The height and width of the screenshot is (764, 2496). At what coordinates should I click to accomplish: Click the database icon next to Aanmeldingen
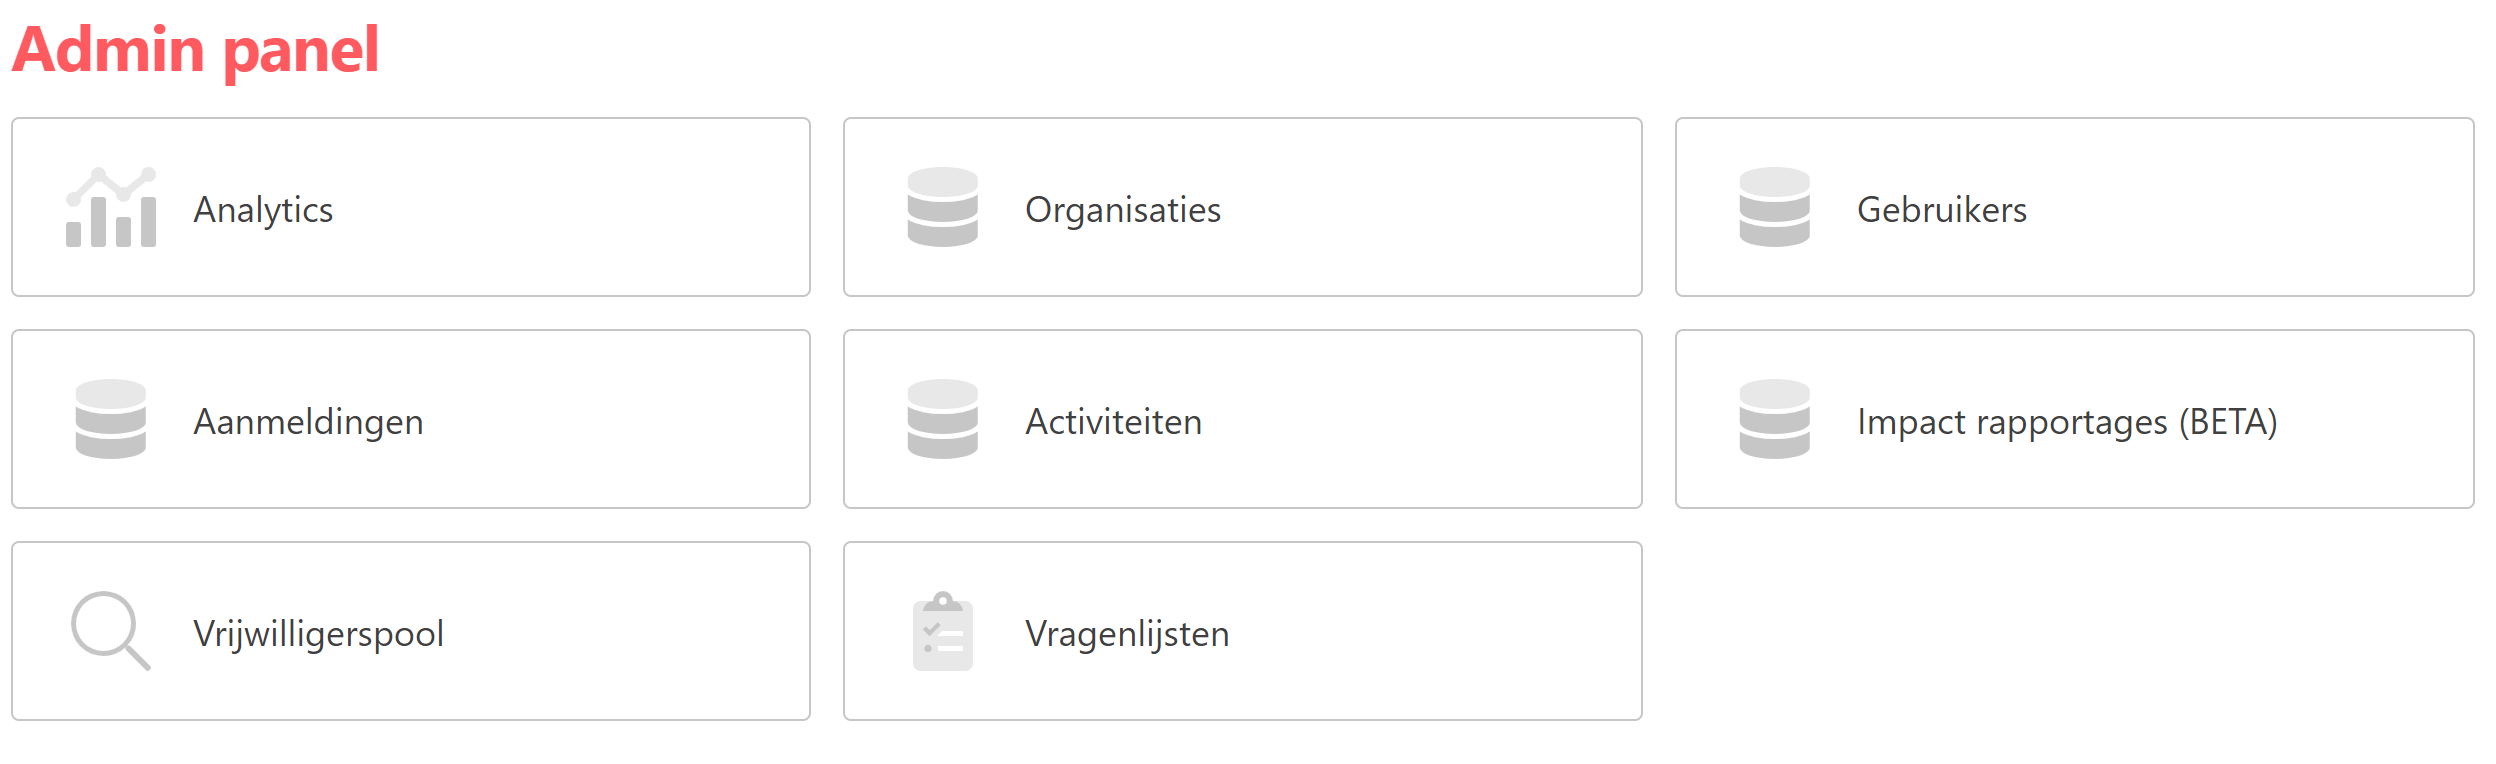(x=111, y=419)
